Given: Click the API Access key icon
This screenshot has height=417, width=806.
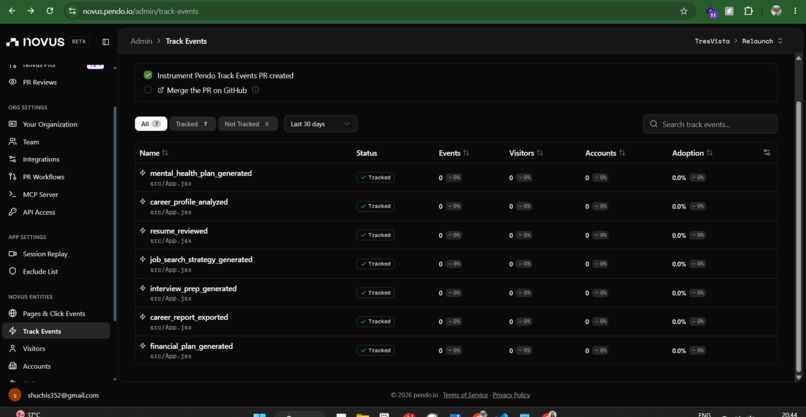Looking at the screenshot, I should (x=13, y=212).
